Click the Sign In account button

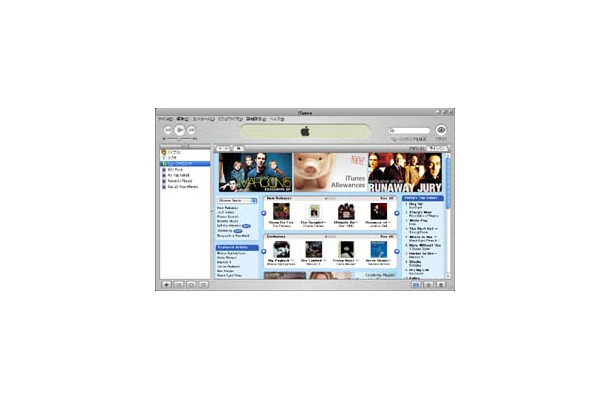coord(437,148)
